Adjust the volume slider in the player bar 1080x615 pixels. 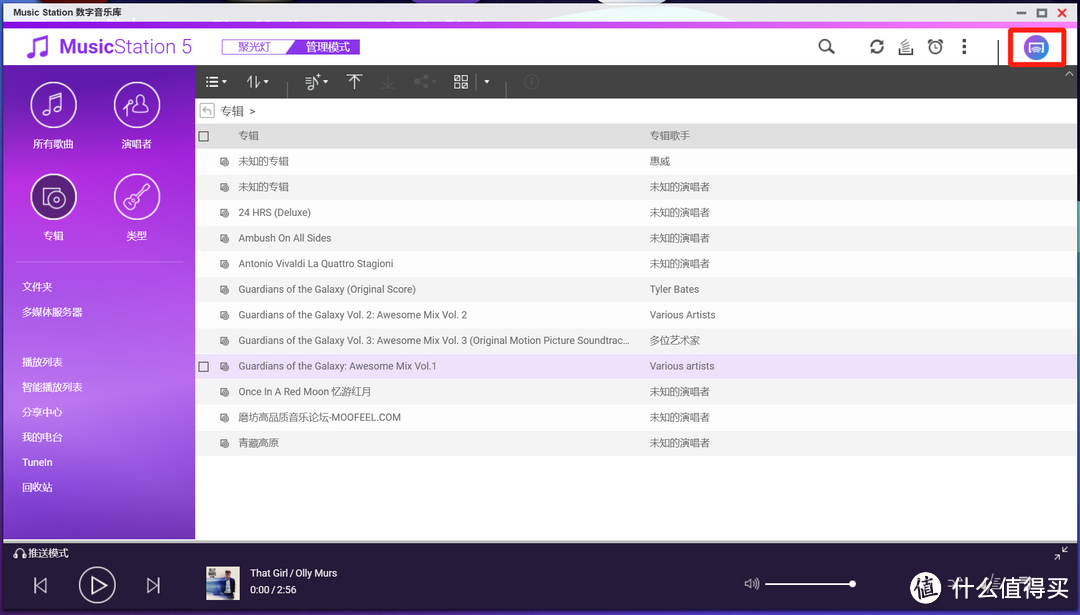tap(809, 584)
